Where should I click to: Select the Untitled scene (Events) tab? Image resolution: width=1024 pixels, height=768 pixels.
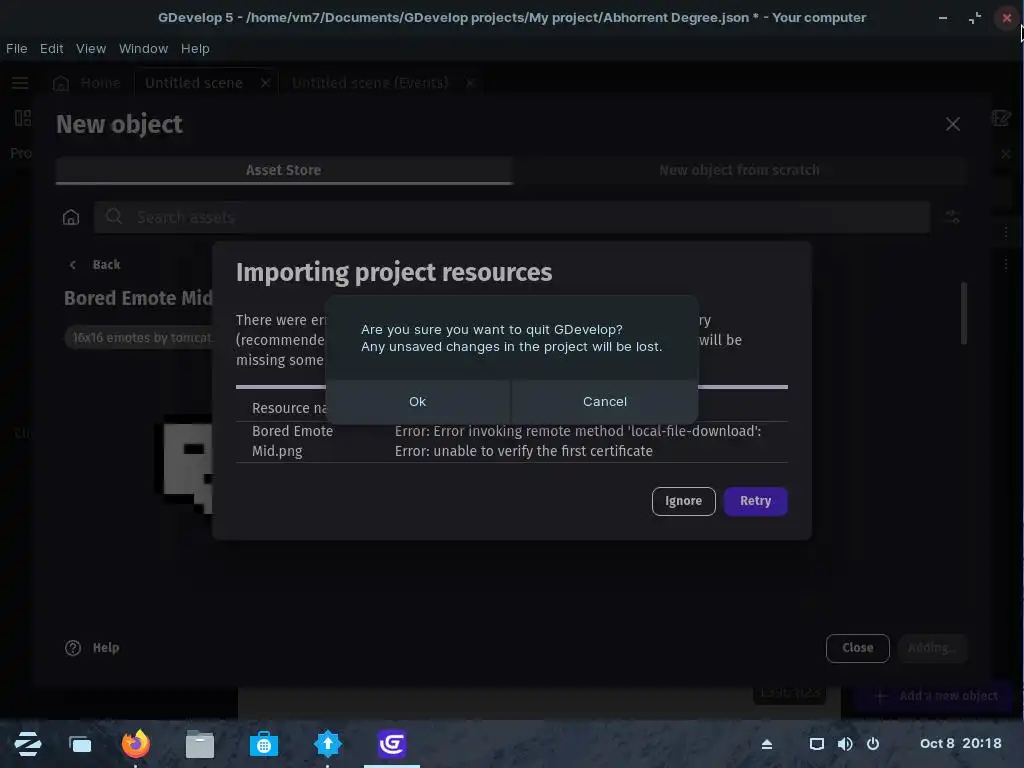tap(370, 83)
